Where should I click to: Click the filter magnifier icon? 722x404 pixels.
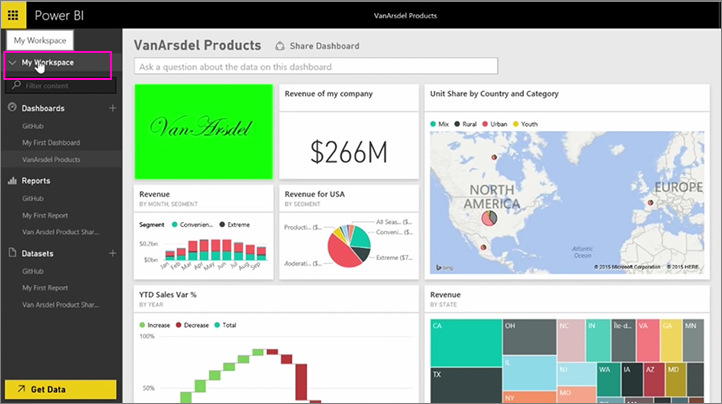click(x=17, y=85)
